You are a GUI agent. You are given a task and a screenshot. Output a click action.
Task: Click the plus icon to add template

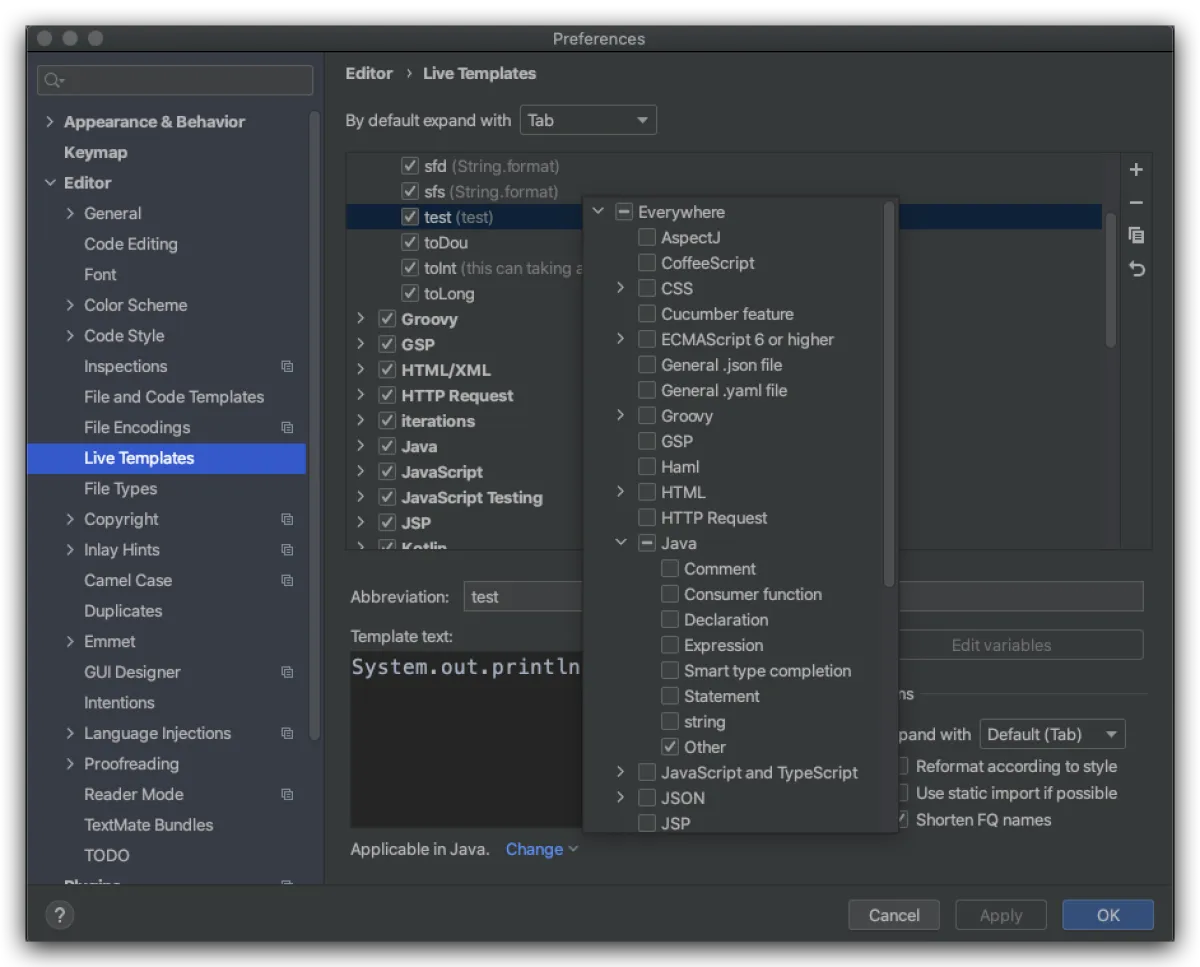click(1136, 170)
